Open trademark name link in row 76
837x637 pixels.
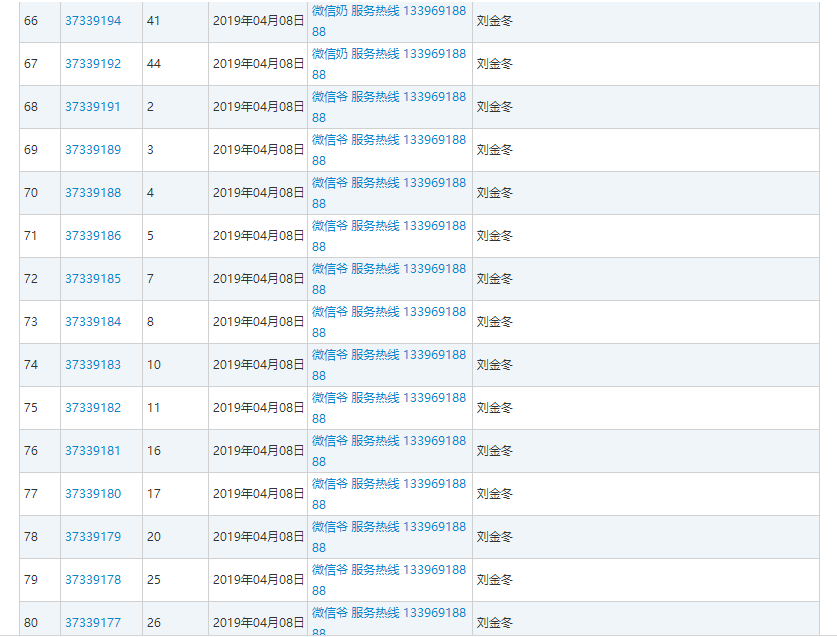coord(389,451)
